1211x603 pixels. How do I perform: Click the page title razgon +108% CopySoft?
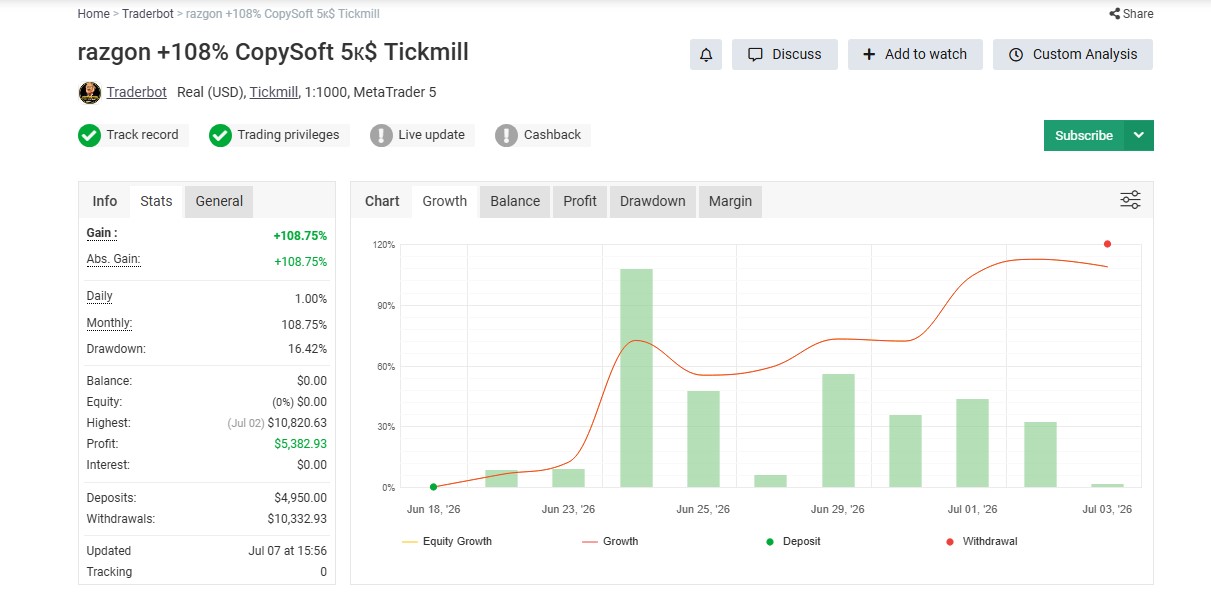point(273,52)
